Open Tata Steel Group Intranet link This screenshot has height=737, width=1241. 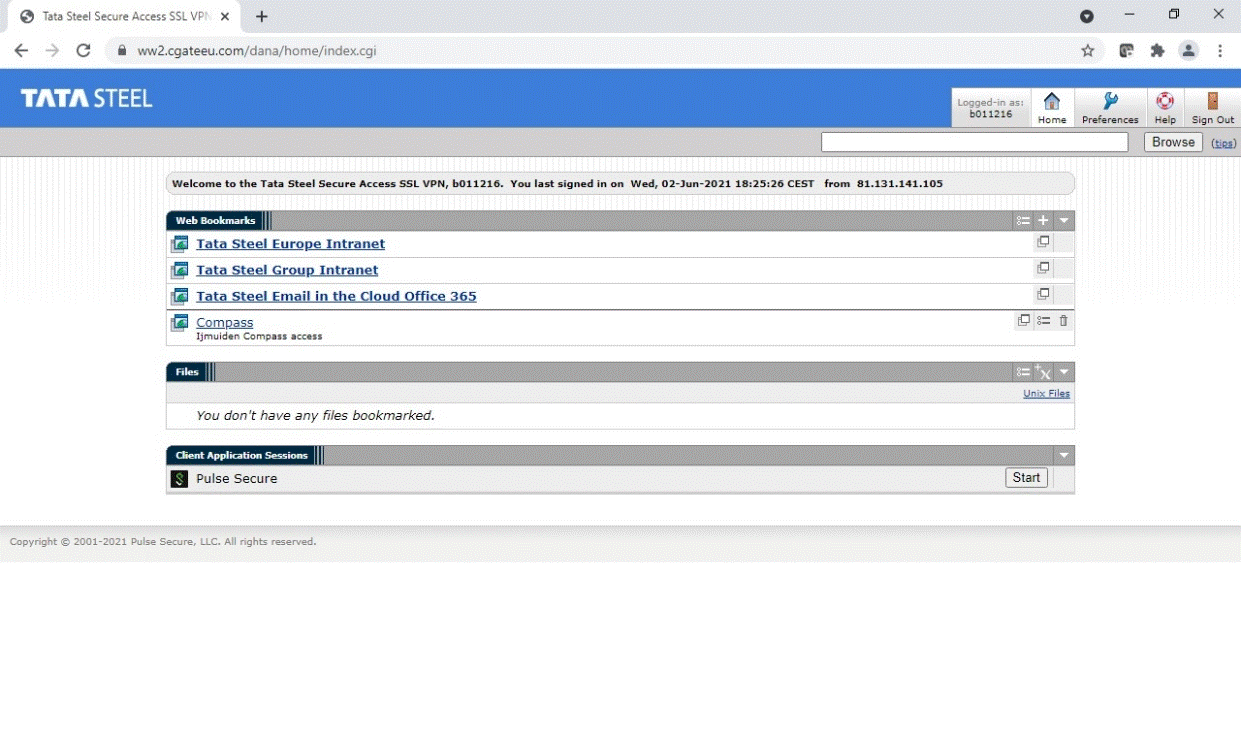[287, 270]
